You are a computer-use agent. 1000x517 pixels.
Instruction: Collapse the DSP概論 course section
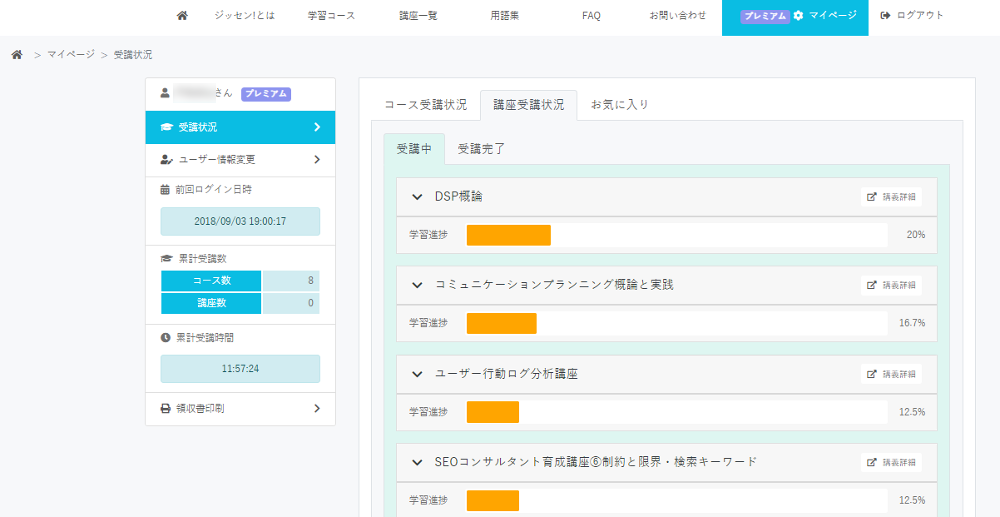pos(417,197)
